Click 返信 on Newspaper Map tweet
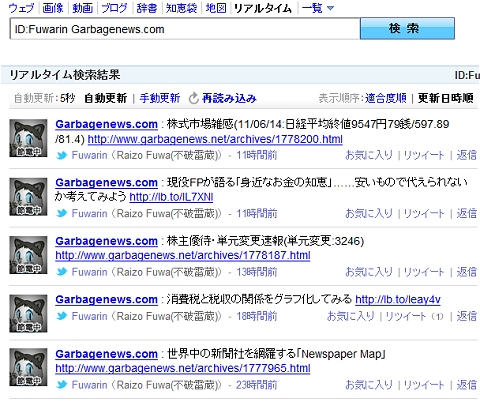Viewport: 480px width, 402px height. (x=466, y=385)
